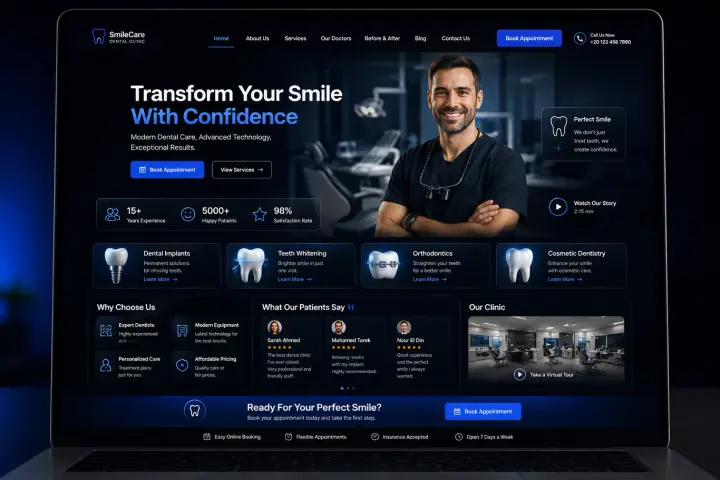
Task: Click the Personalized Care person icon
Action: tap(106, 365)
